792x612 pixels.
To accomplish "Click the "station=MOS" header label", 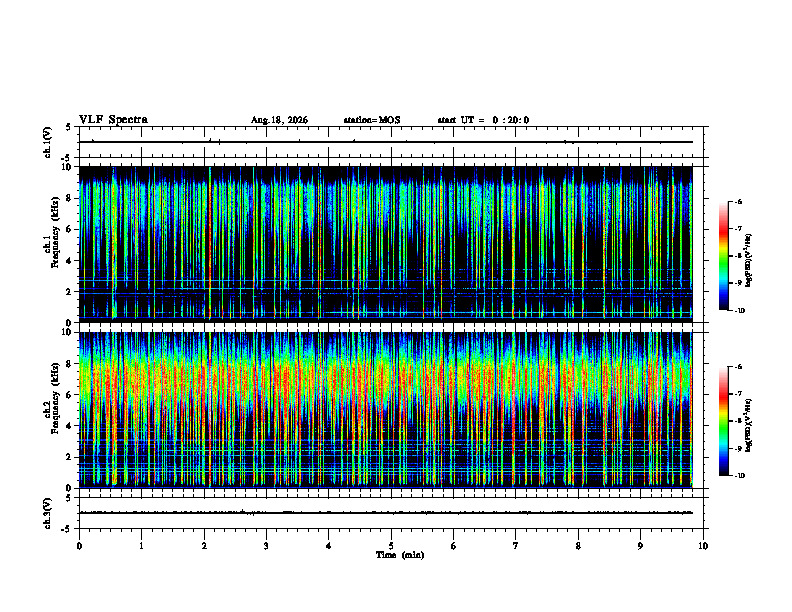I will (372, 120).
